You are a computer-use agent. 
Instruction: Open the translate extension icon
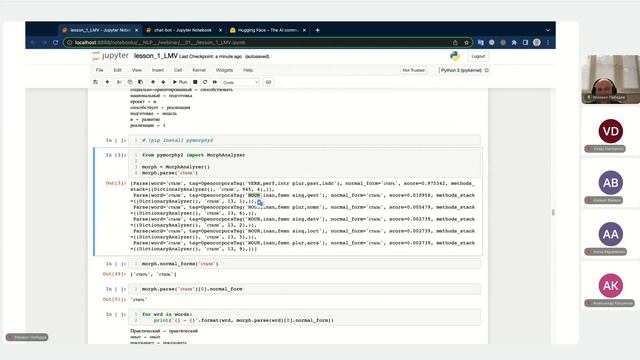pos(480,42)
